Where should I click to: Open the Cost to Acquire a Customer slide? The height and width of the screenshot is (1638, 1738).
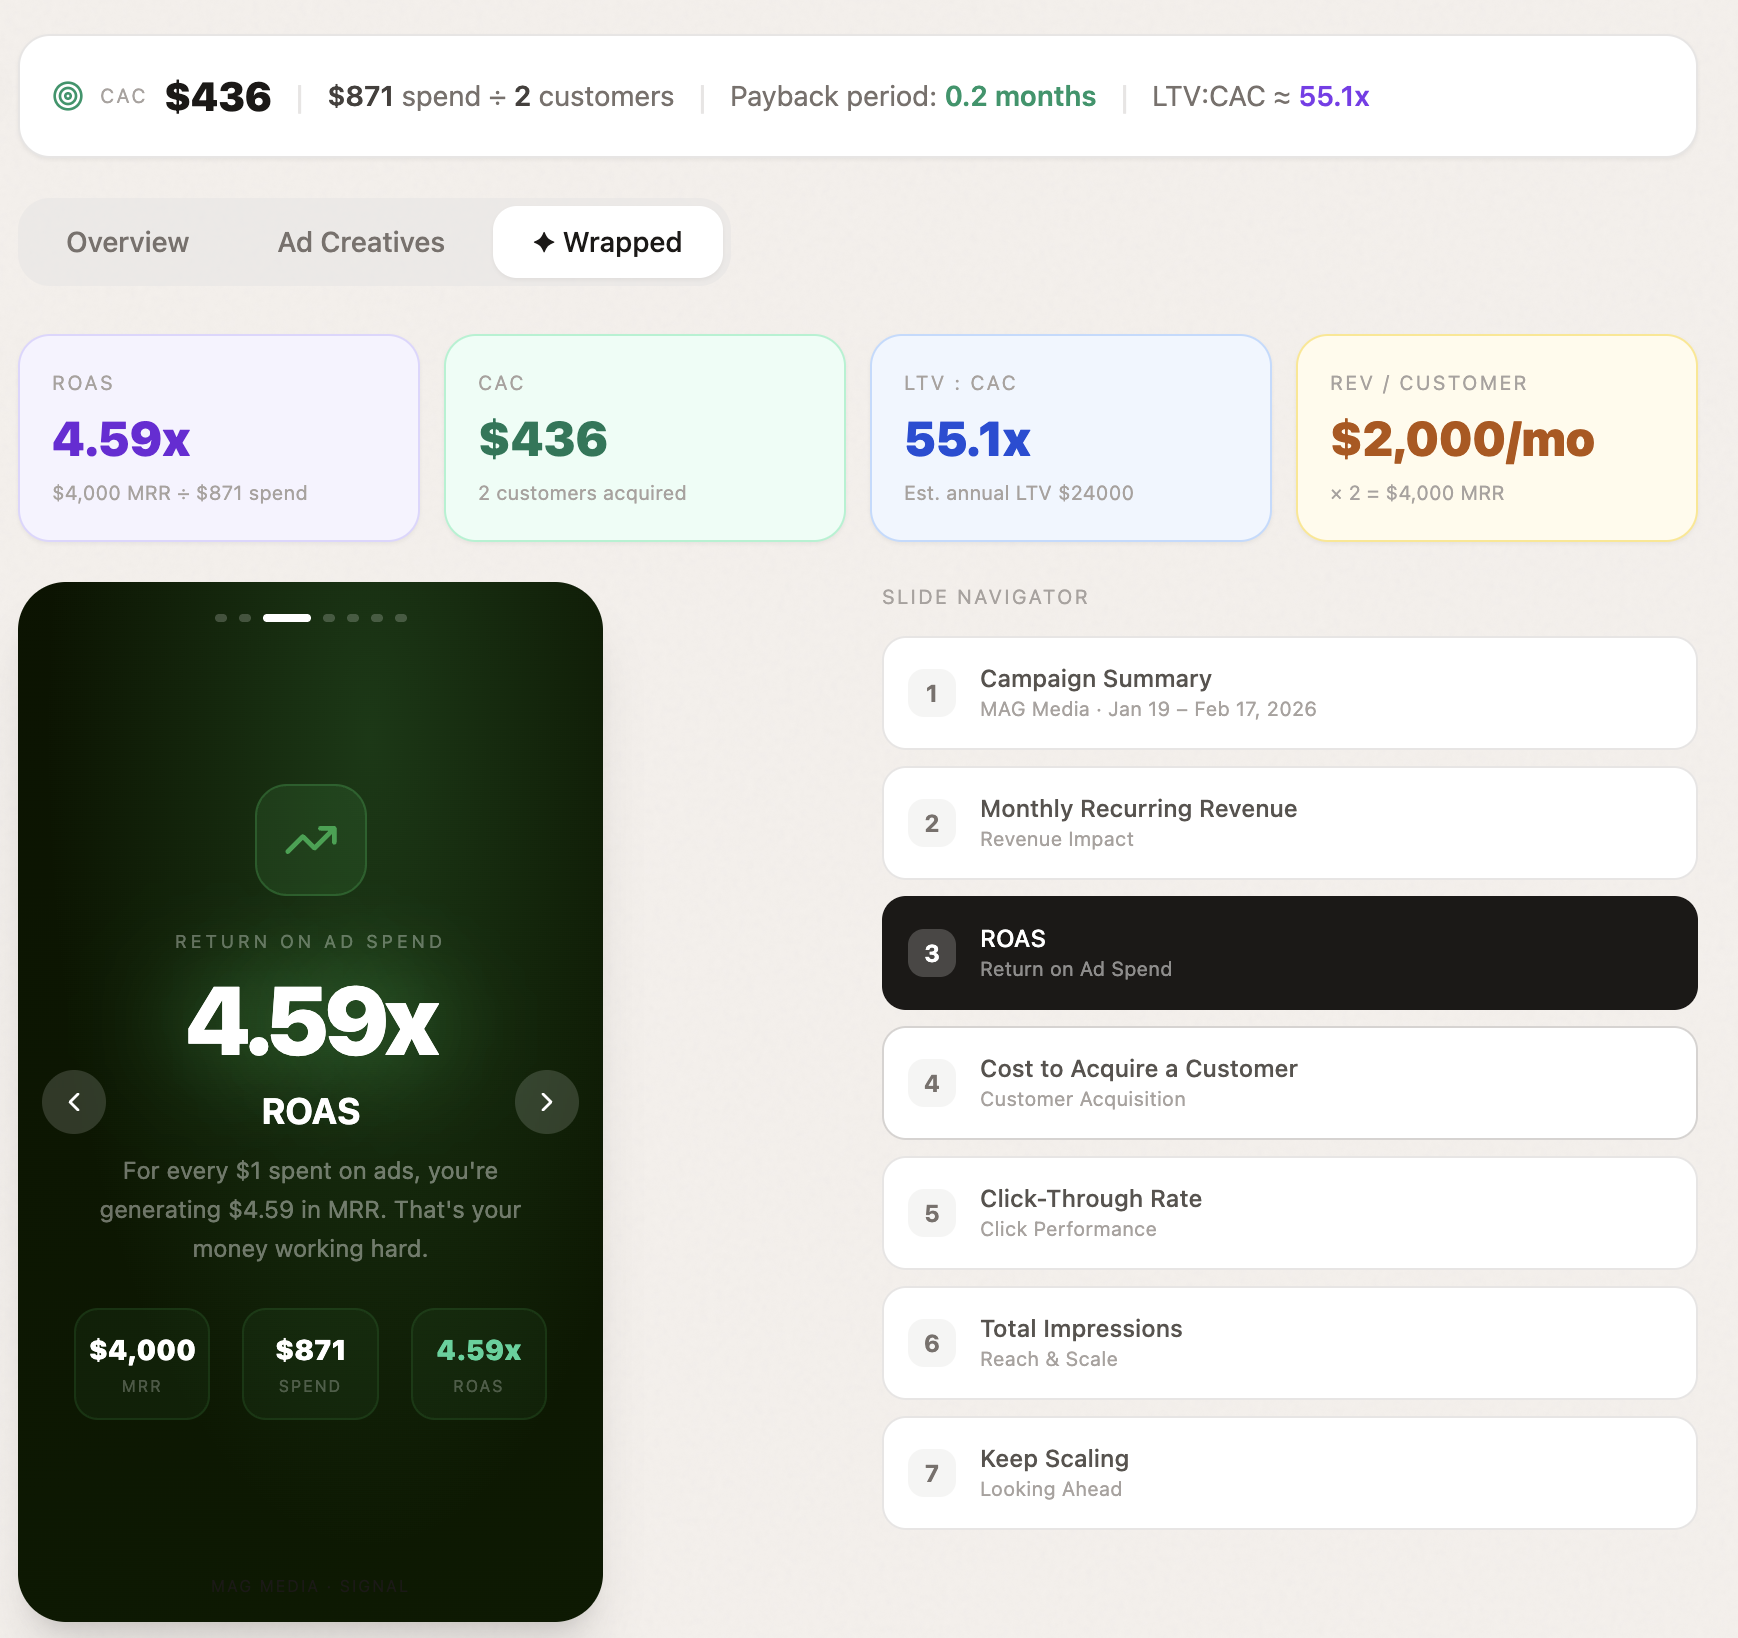pos(1288,1083)
